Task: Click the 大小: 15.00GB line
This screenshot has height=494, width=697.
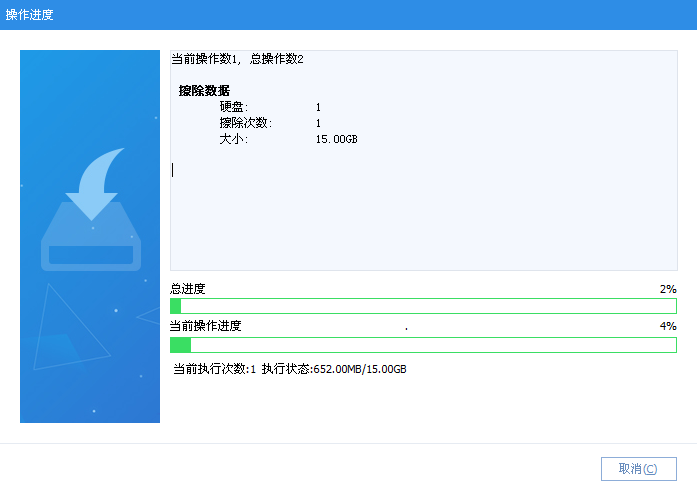Action: [288, 139]
